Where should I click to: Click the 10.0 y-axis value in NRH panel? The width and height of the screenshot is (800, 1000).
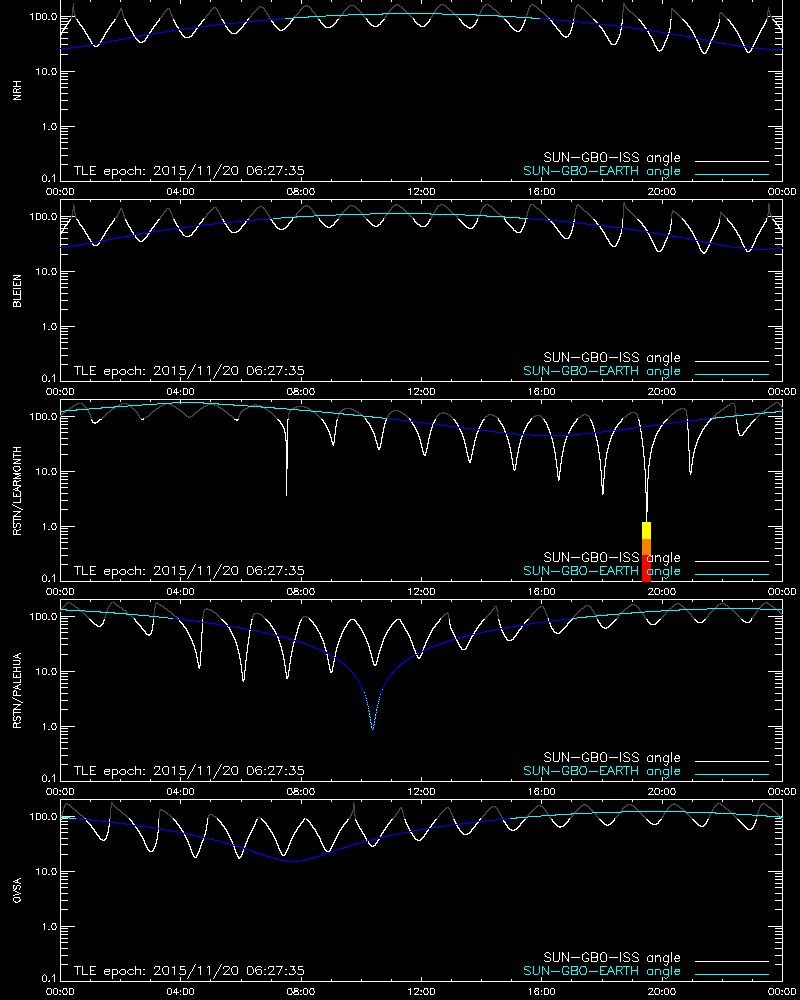tap(46, 71)
